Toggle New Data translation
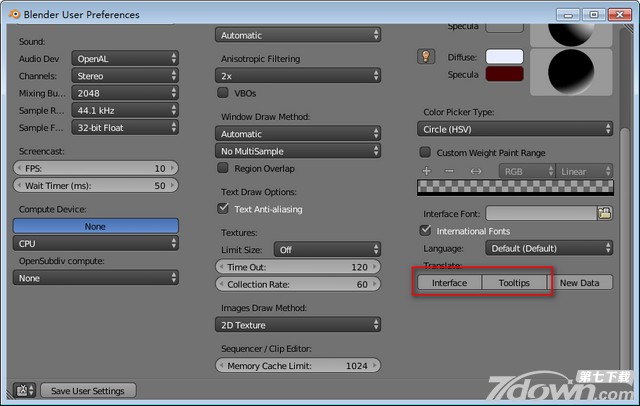640x406 pixels. tap(580, 283)
